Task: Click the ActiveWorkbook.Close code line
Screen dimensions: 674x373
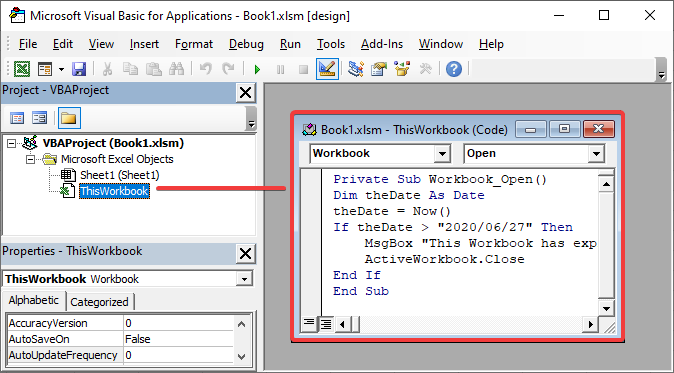Action: pos(444,259)
